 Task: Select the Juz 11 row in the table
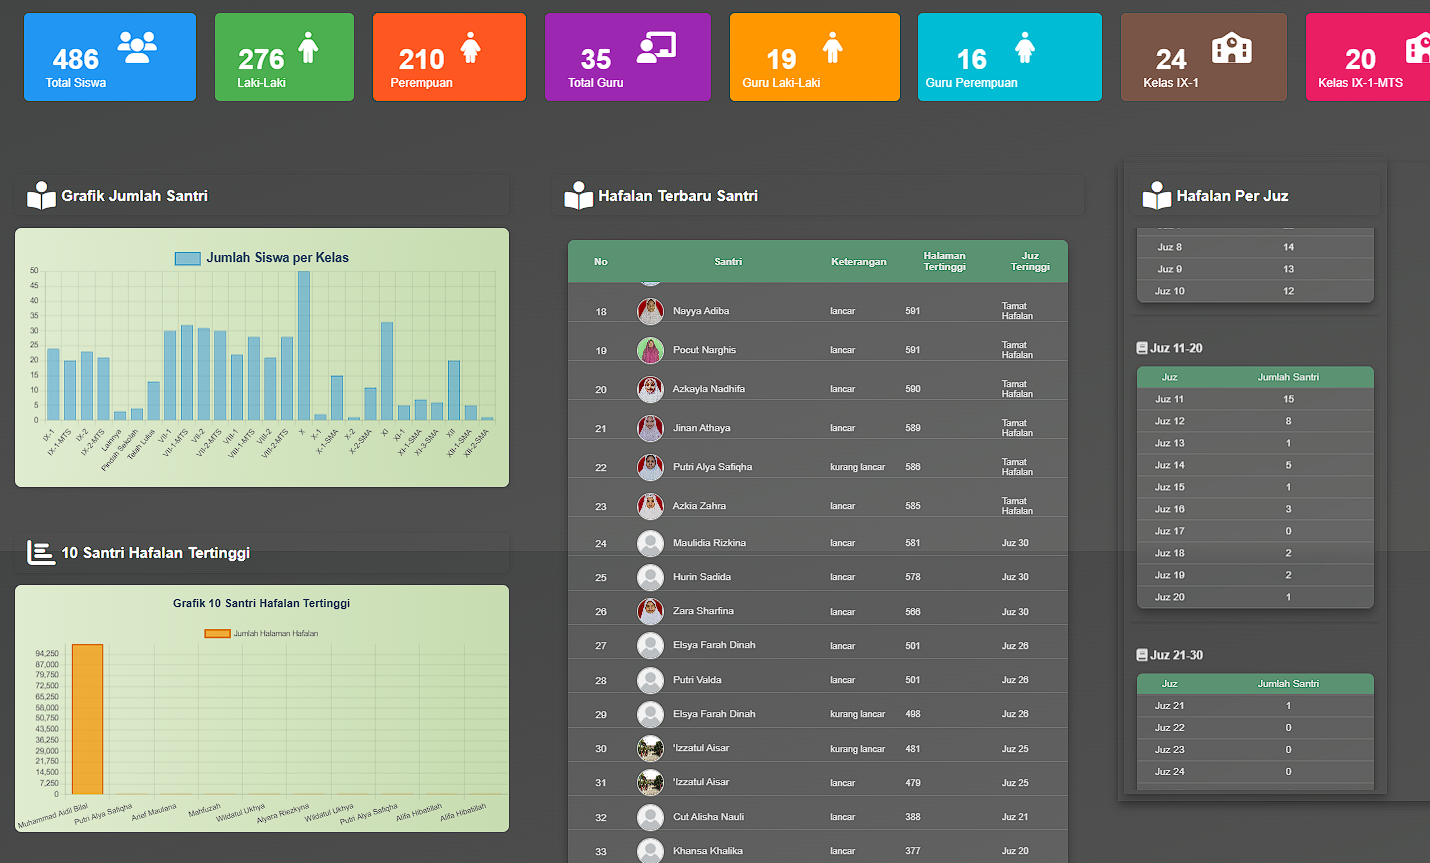(x=1255, y=399)
